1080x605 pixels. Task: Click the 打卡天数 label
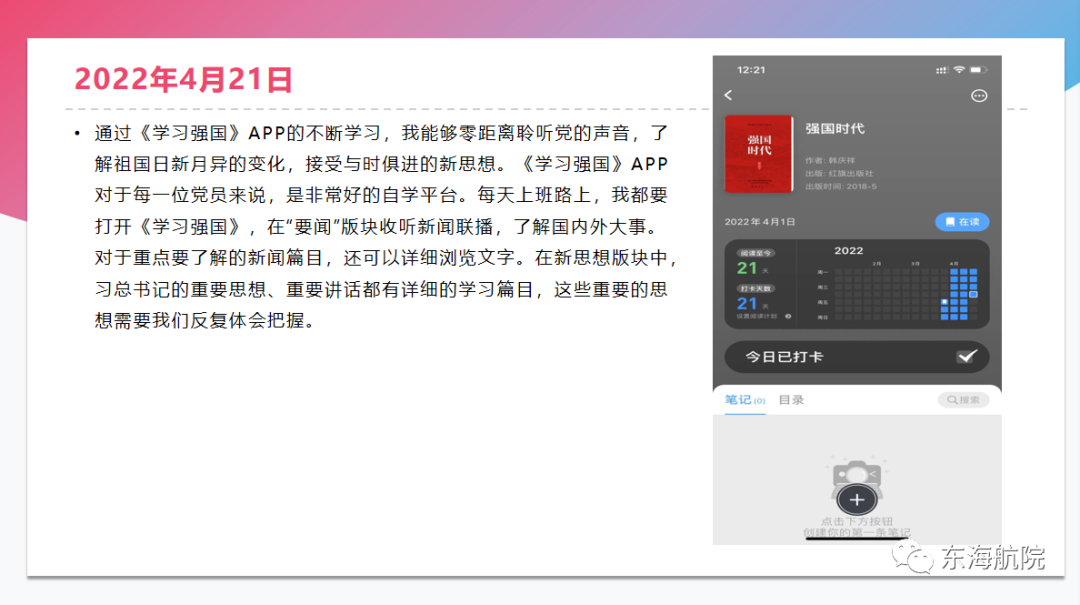click(755, 289)
